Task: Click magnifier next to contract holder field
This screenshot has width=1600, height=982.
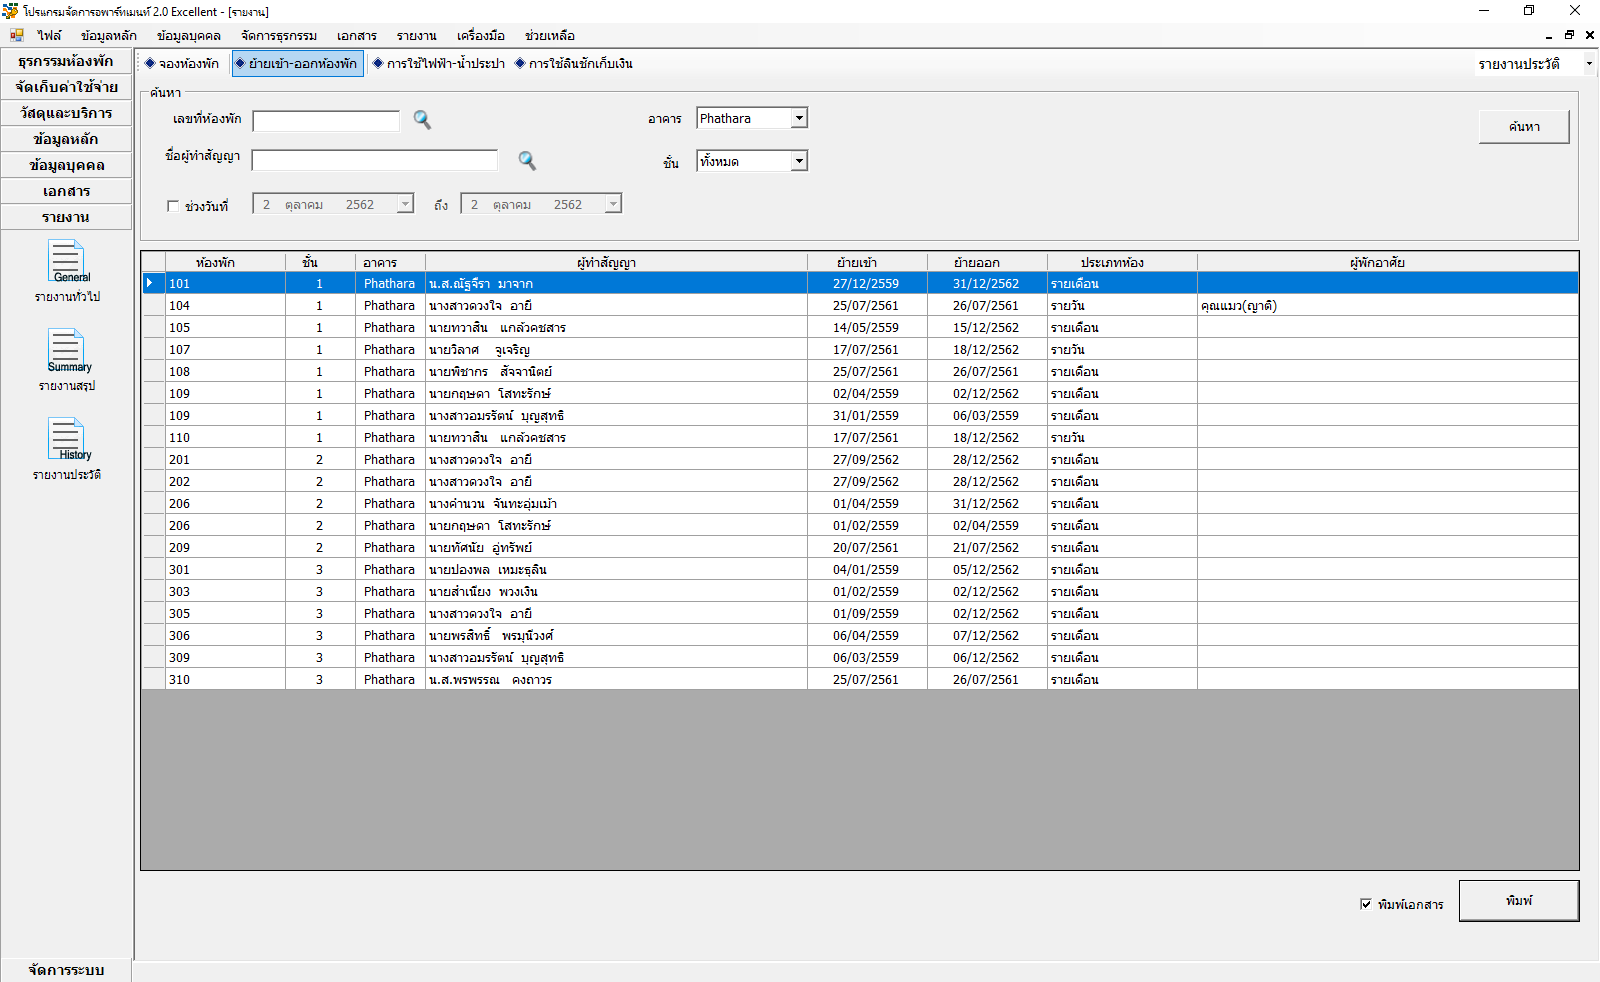Action: pyautogui.click(x=527, y=161)
